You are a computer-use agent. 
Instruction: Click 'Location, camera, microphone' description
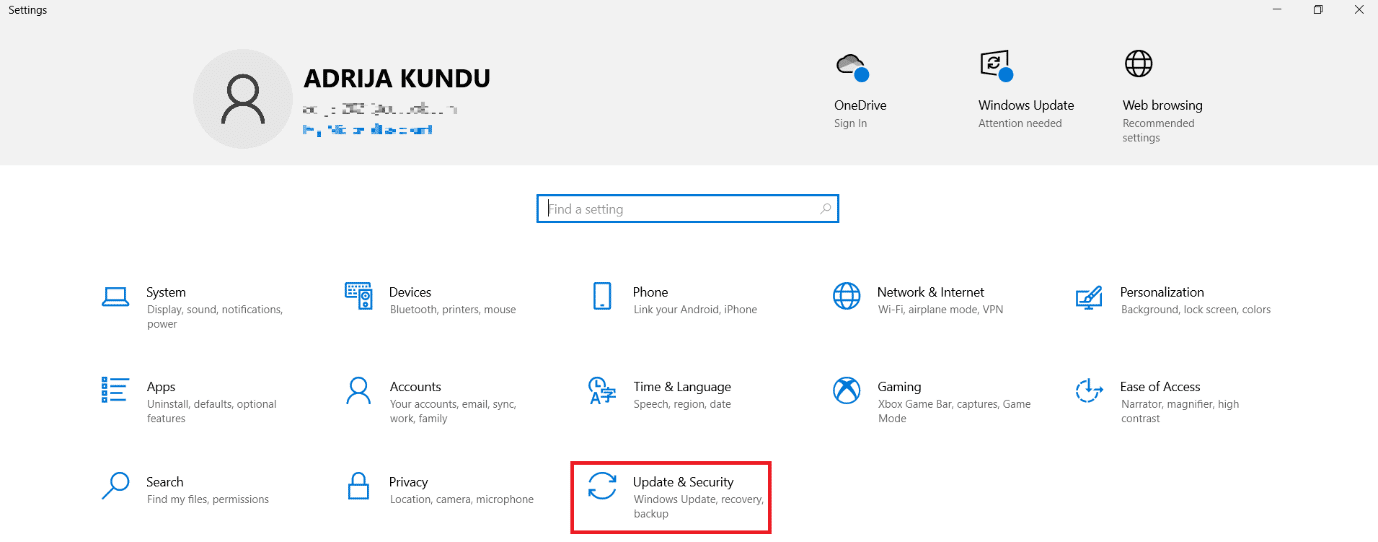461,499
